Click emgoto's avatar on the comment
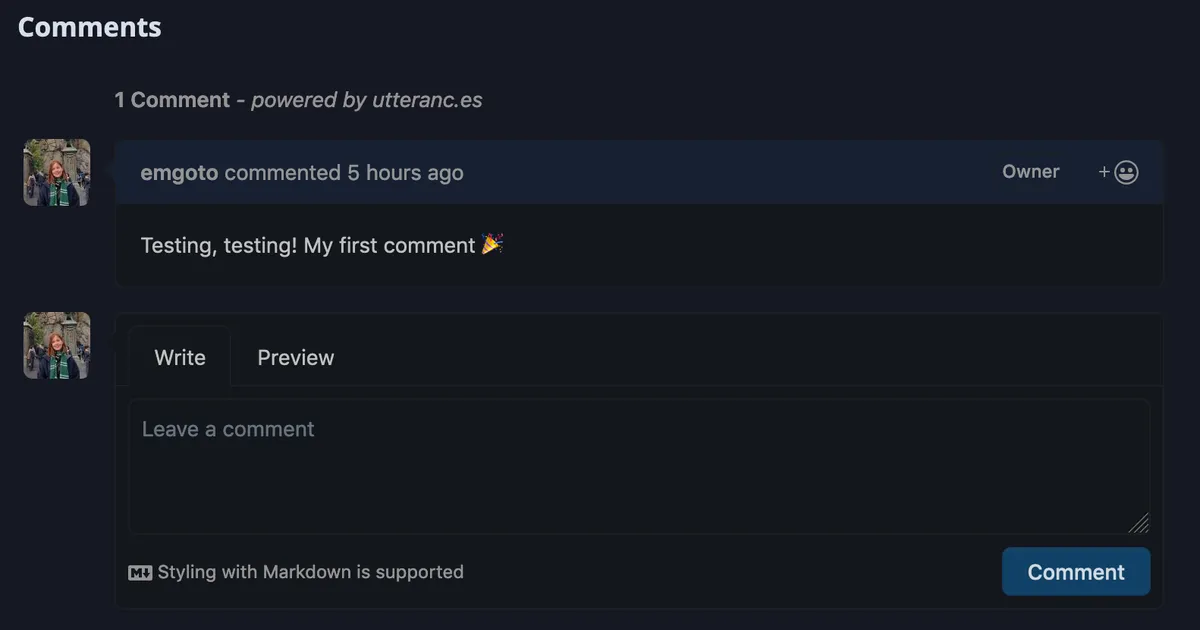Screen dimensions: 1200x630 click(x=56, y=171)
